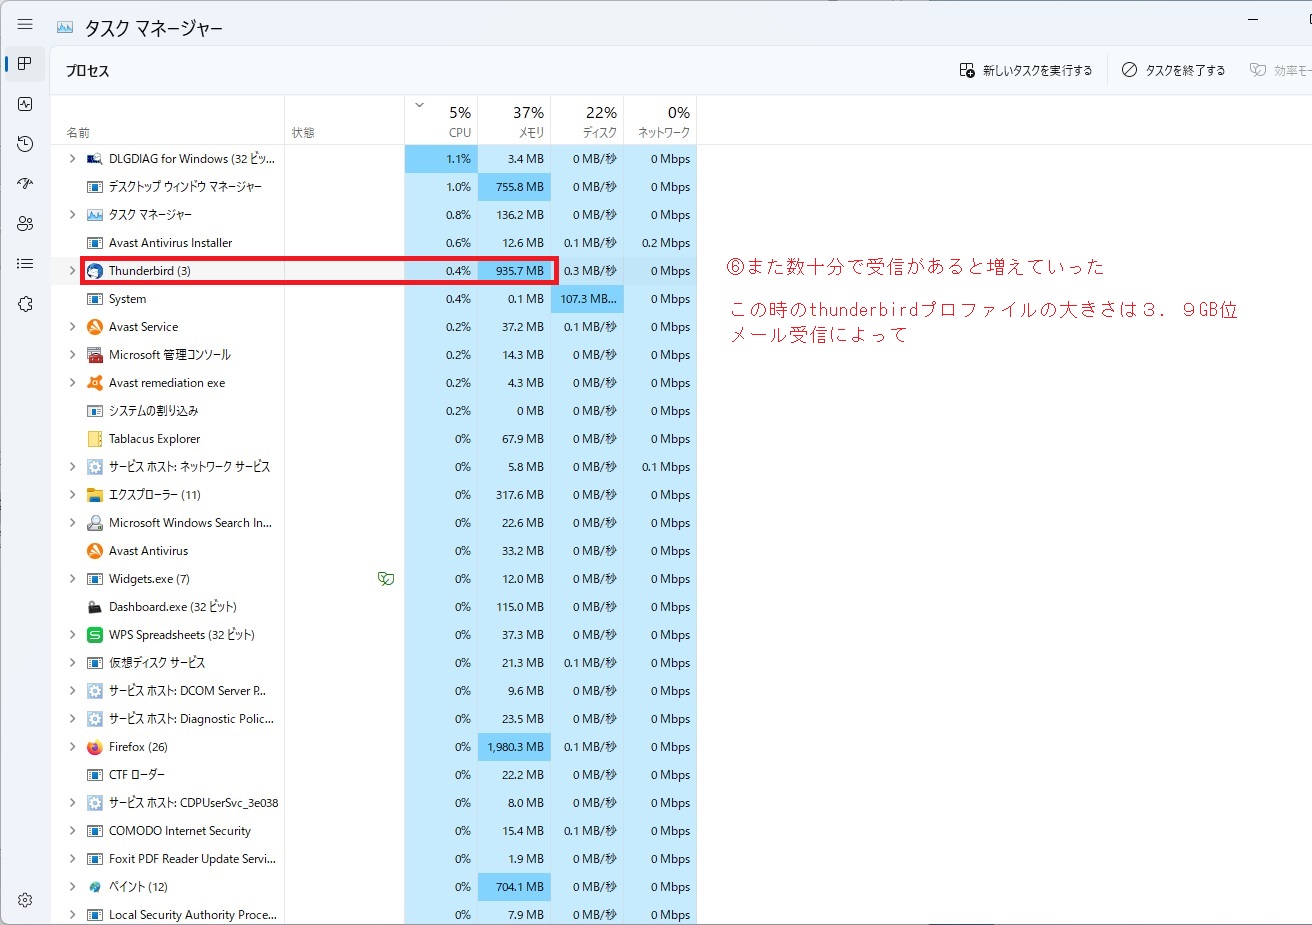This screenshot has height=925, width=1312.
Task: Open Task Manager settings gear
Action: [x=25, y=900]
